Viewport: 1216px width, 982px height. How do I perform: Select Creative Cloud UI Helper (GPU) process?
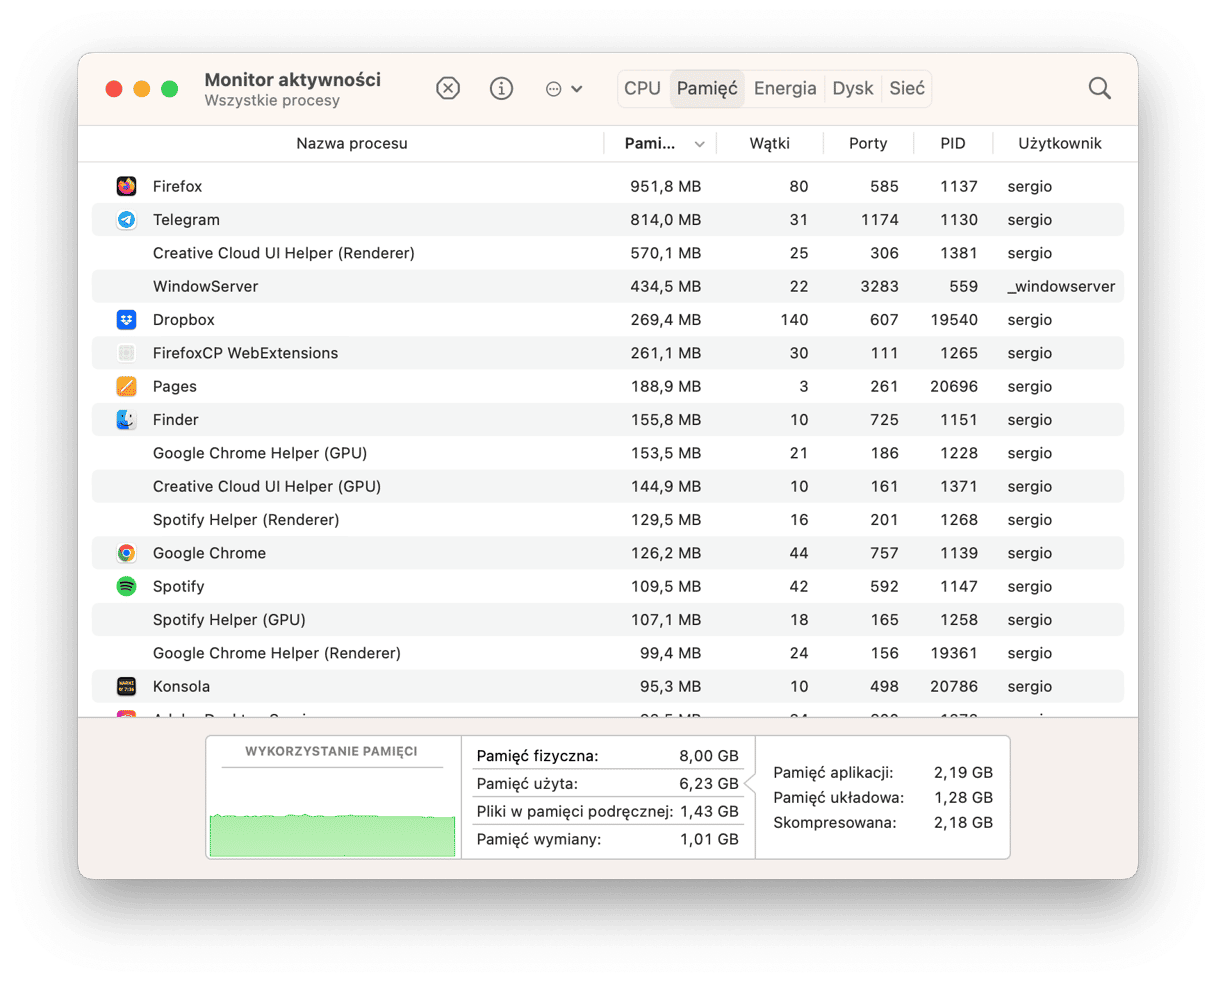(x=608, y=486)
